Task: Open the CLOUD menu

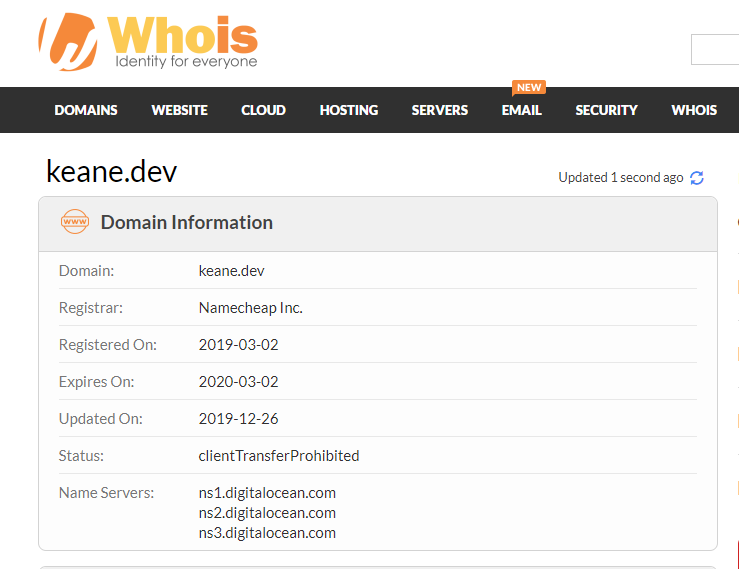Action: pos(263,110)
